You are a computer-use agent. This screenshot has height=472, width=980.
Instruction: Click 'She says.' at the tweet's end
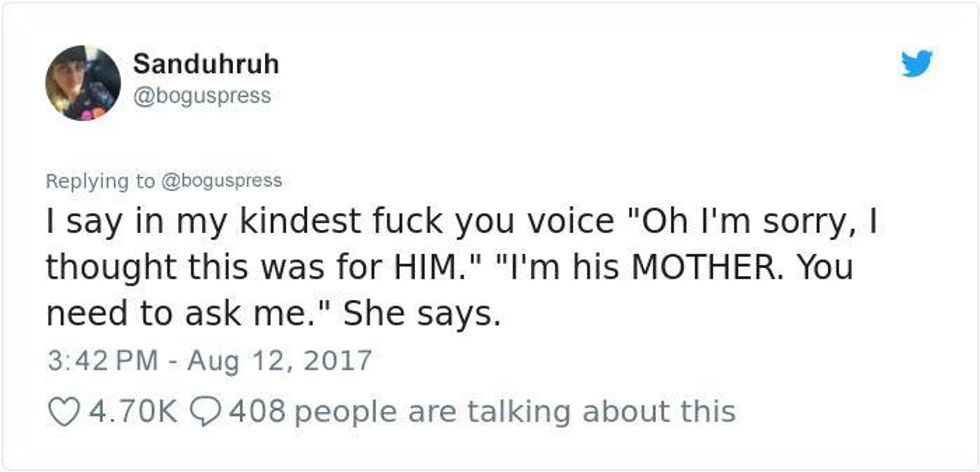tap(422, 316)
